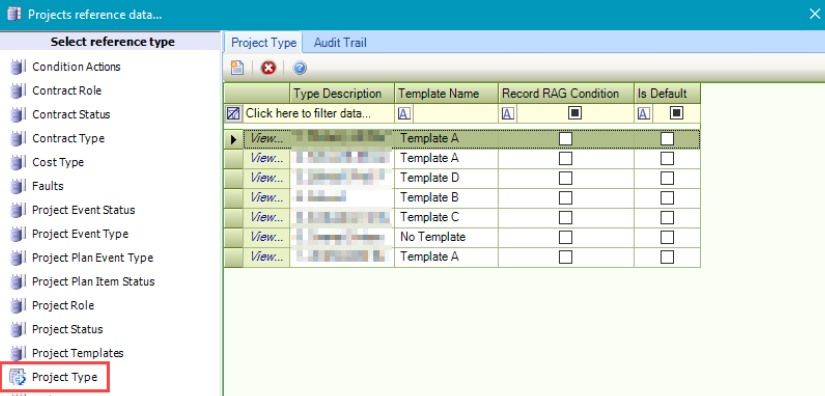The width and height of the screenshot is (825, 396).
Task: Select Project Templates in the reference list
Action: tap(78, 353)
